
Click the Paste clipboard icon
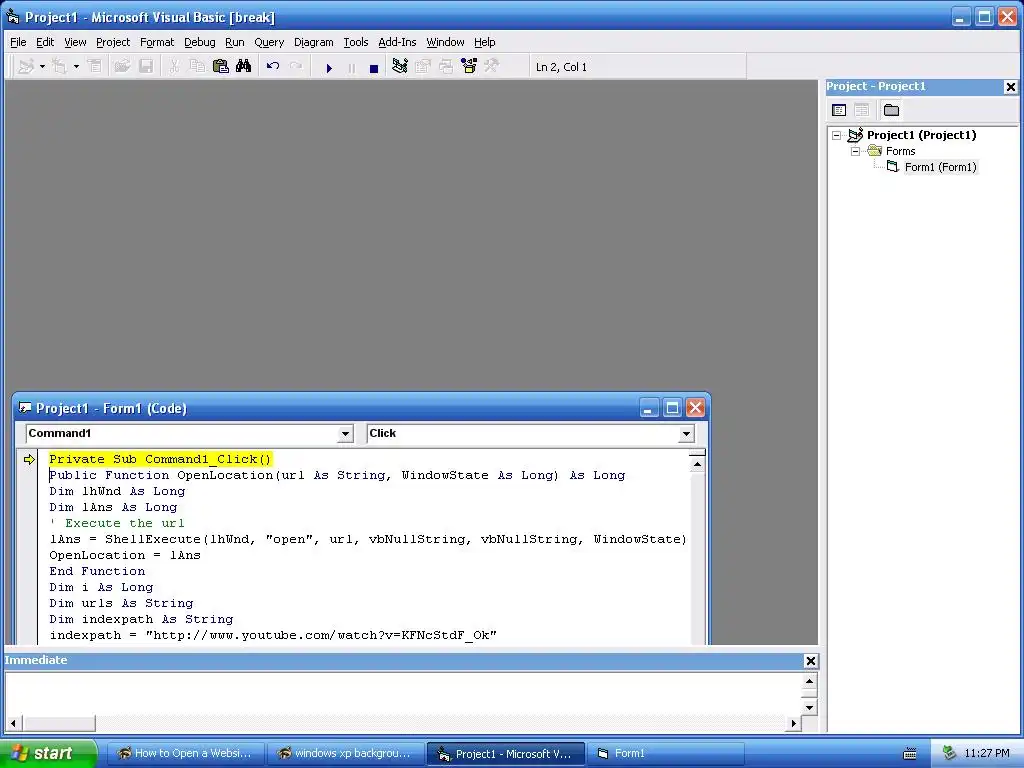(221, 67)
